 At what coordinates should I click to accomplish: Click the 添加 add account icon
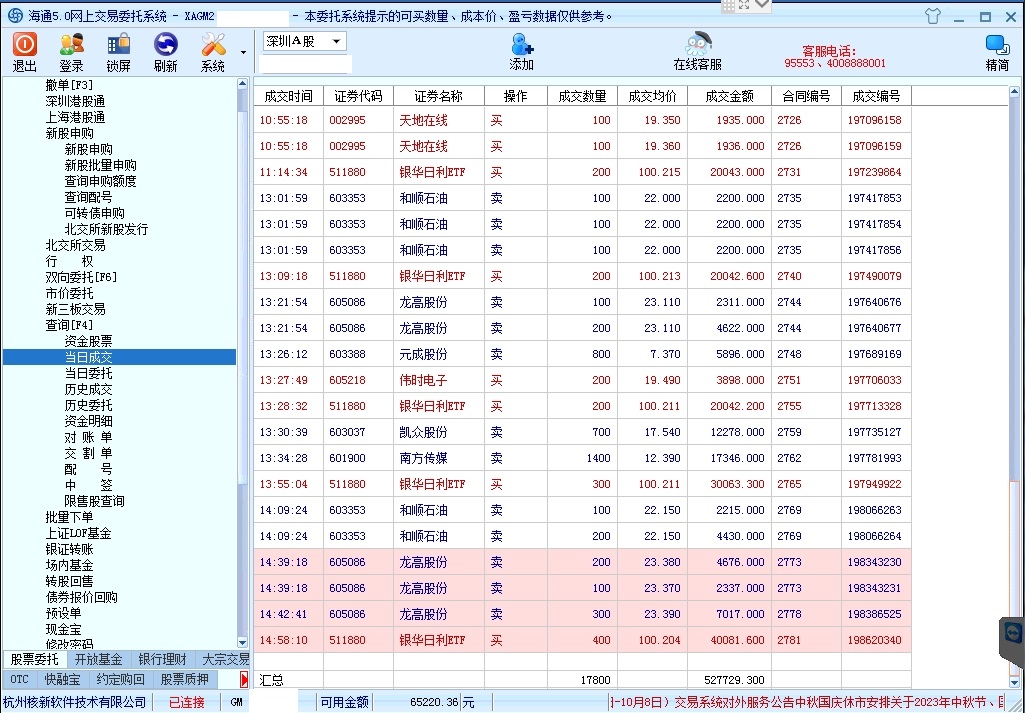pos(521,51)
